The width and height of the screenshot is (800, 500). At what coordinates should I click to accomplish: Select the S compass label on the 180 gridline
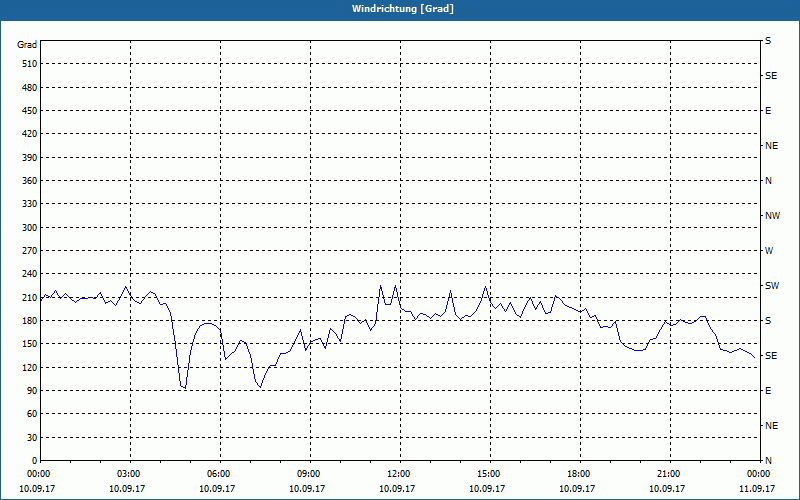(x=768, y=321)
